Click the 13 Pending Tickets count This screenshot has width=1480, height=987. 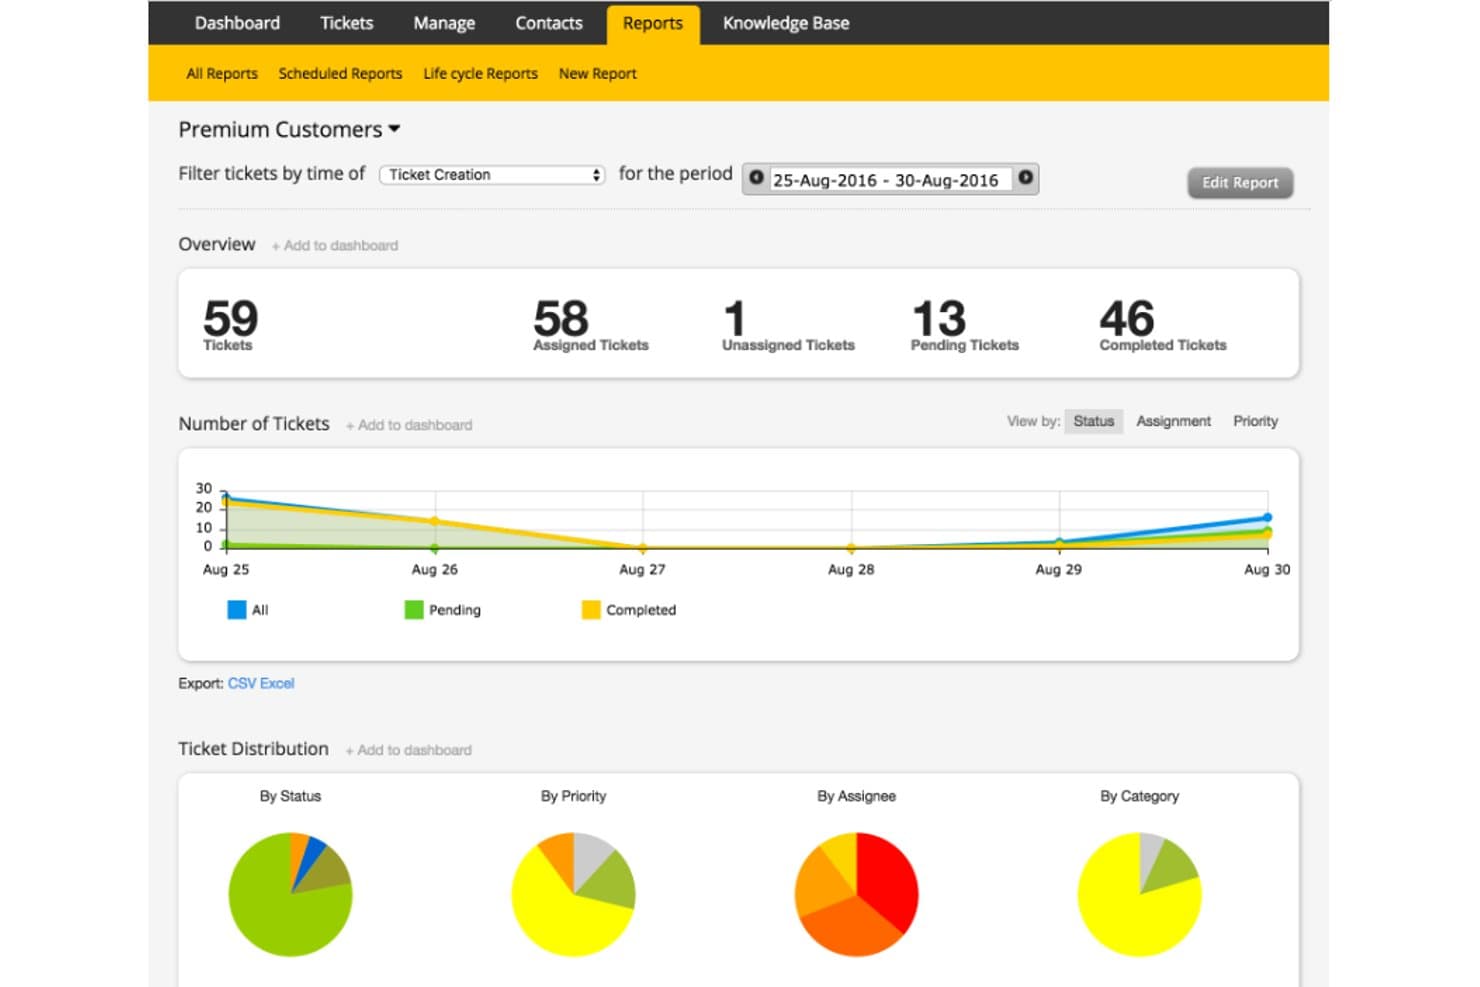coord(964,325)
